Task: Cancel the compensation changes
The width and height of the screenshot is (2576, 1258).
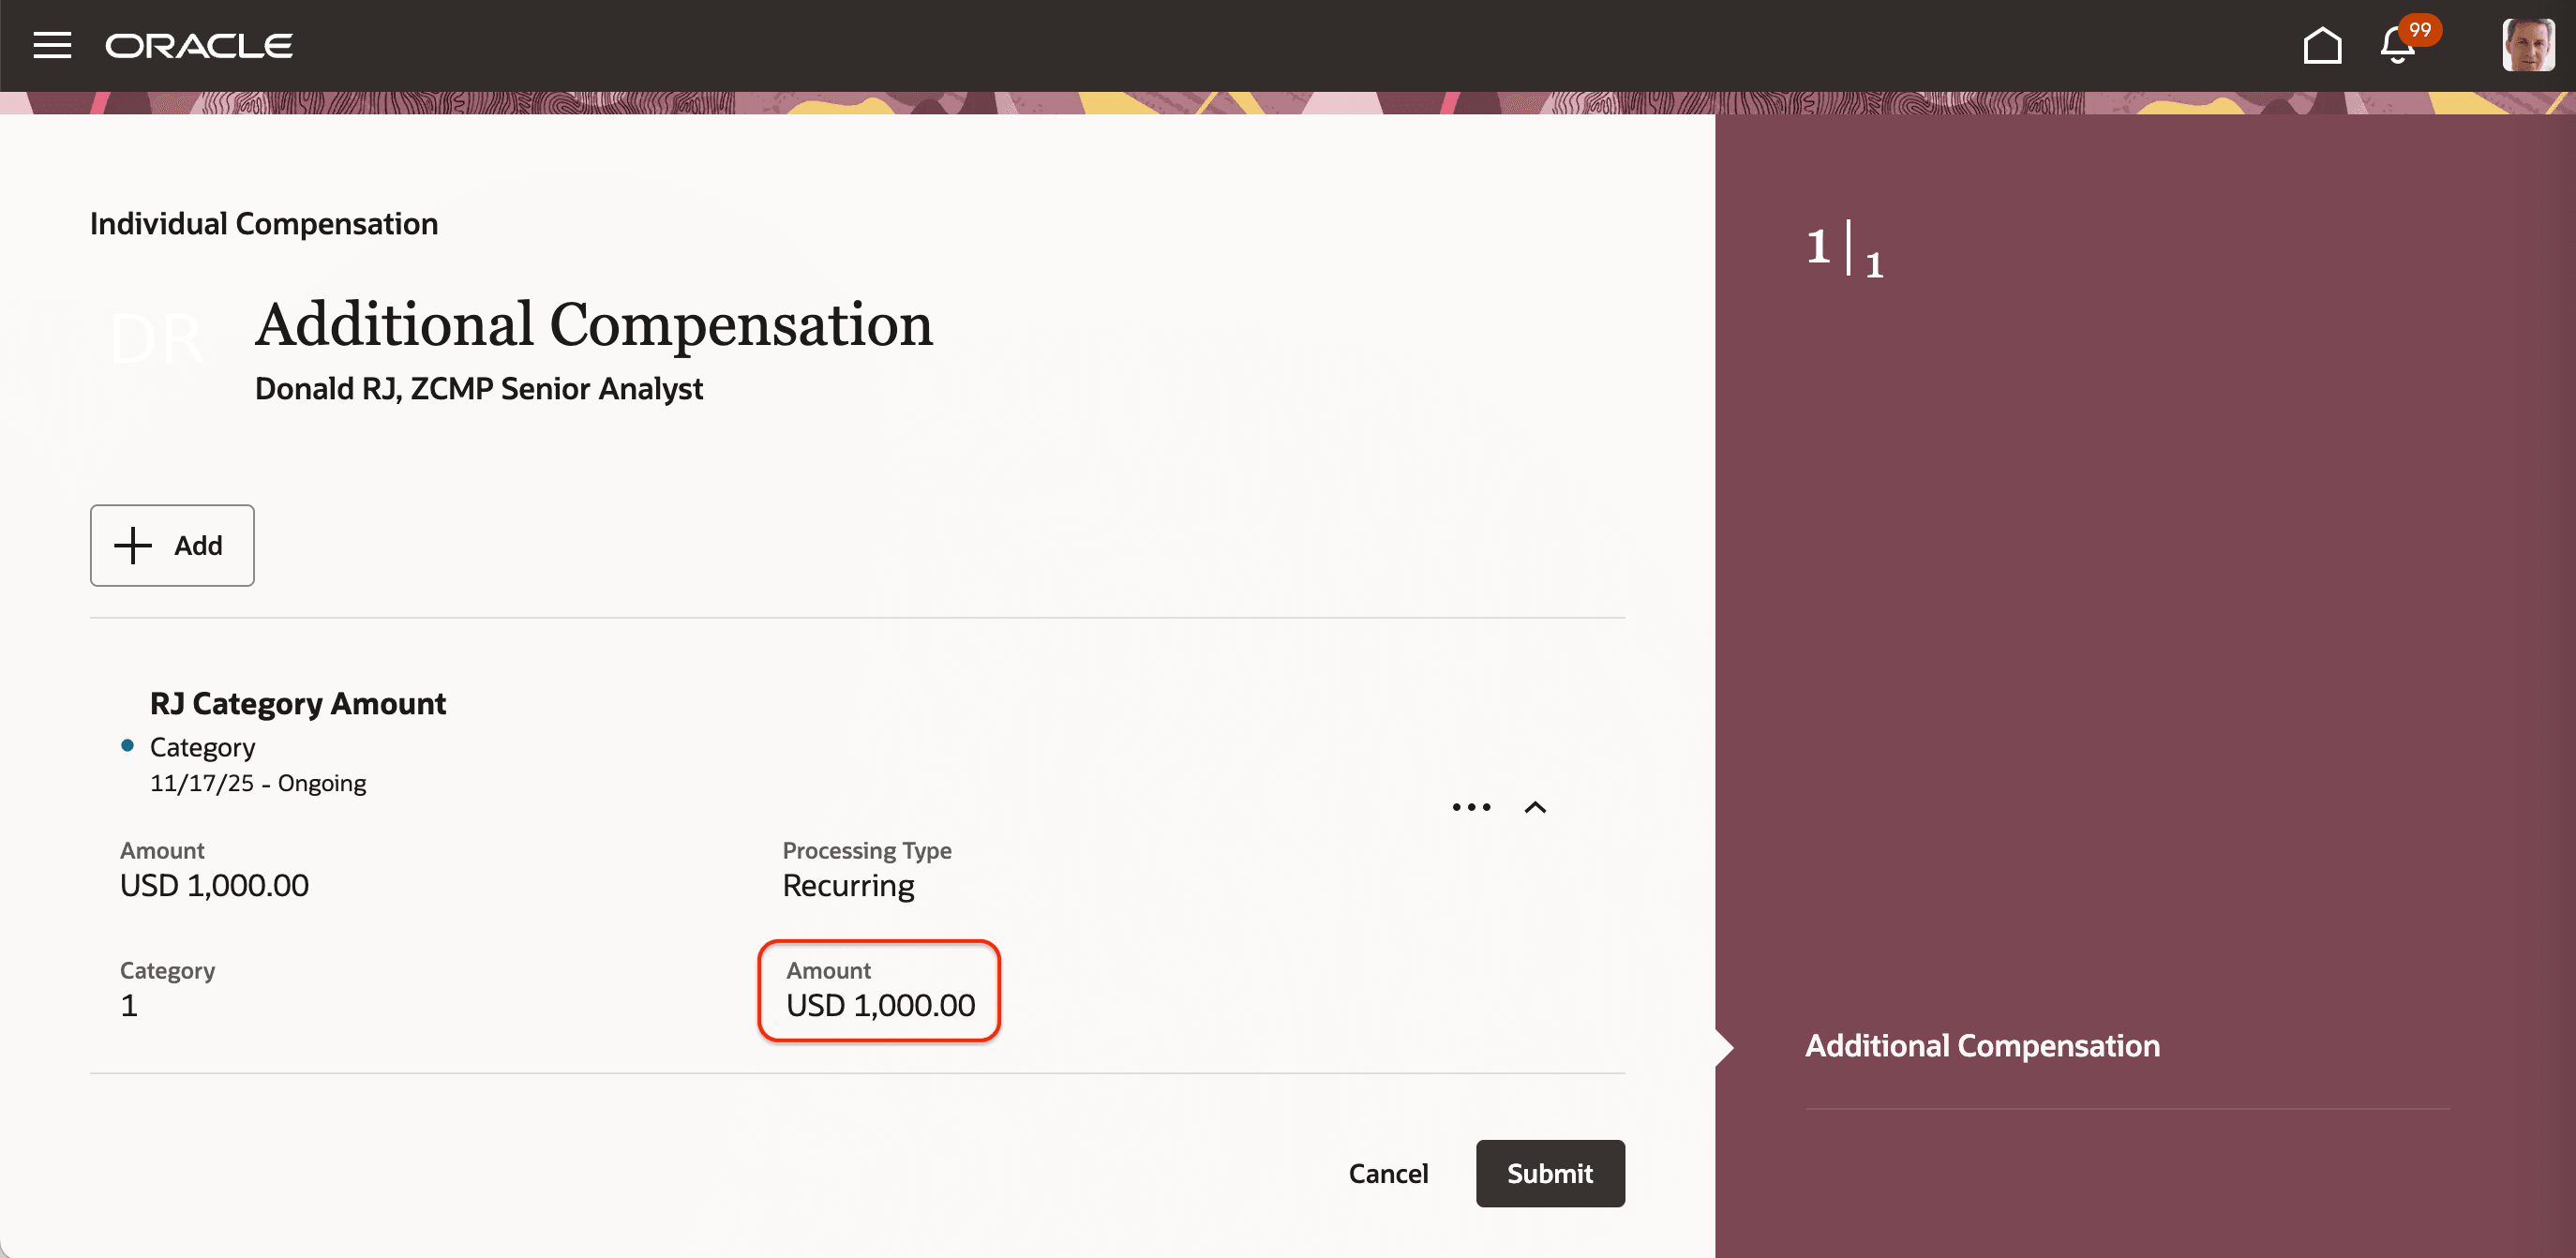Action: pyautogui.click(x=1388, y=1173)
